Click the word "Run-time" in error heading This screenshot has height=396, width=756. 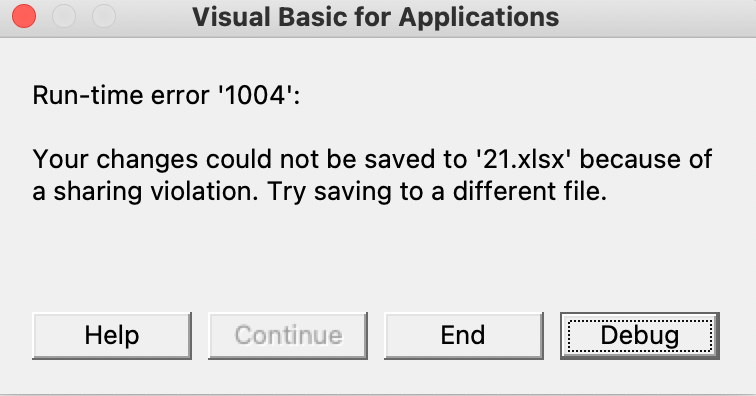point(88,95)
